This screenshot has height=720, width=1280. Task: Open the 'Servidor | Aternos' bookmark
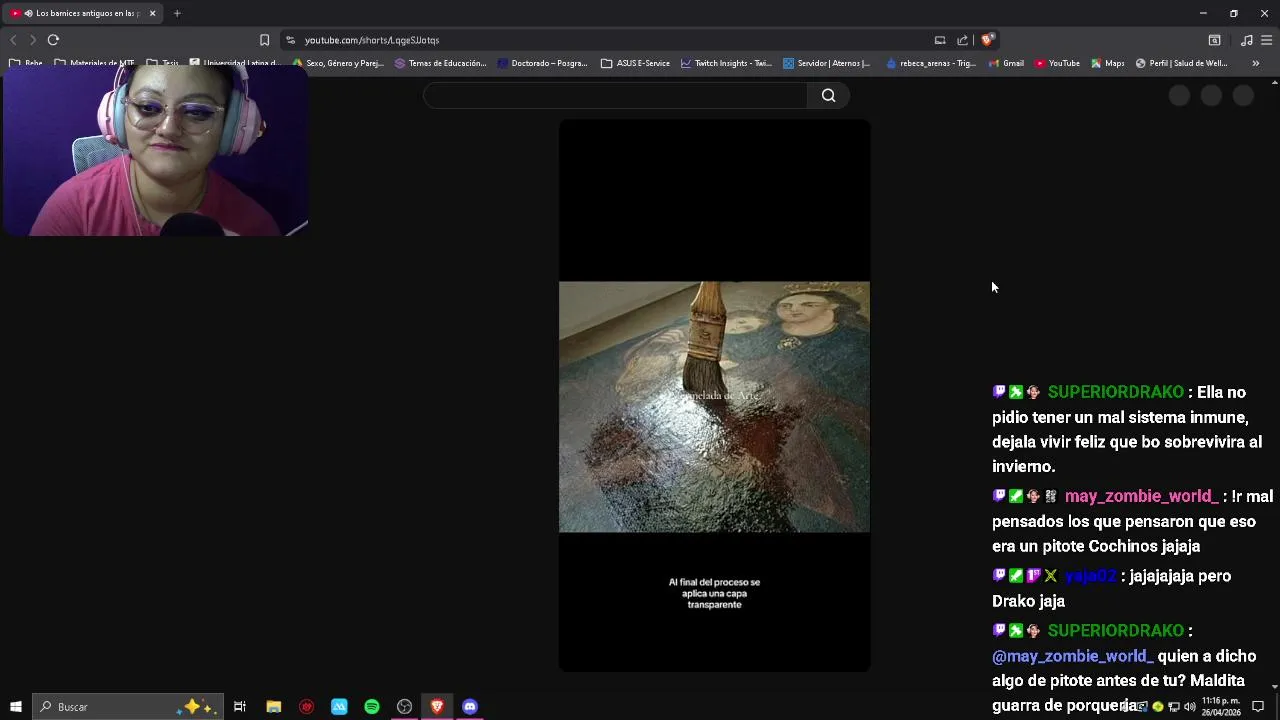point(826,63)
